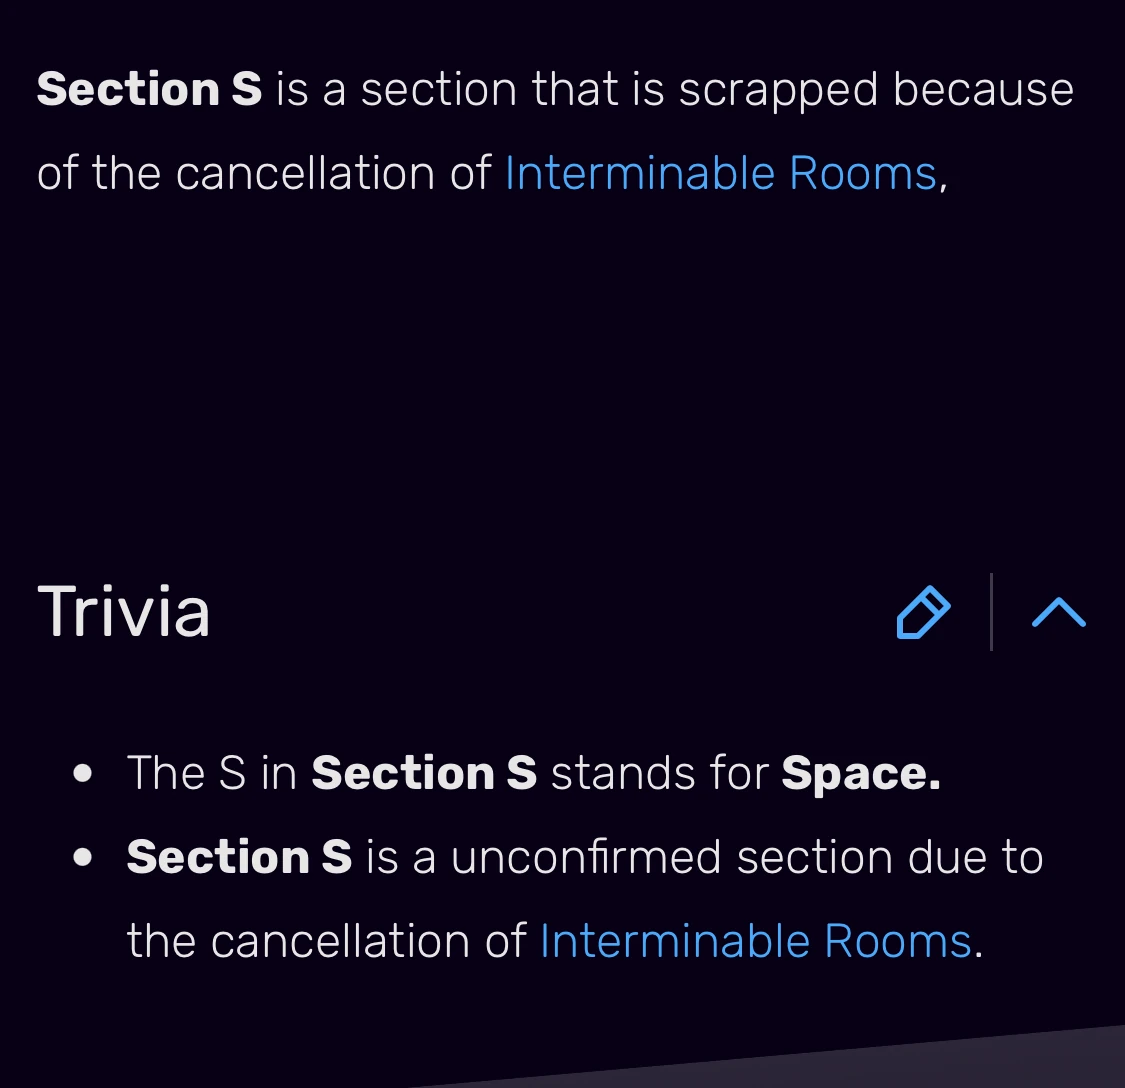The image size is (1125, 1088).
Task: Select the bold word Space in Trivia
Action: pos(860,773)
